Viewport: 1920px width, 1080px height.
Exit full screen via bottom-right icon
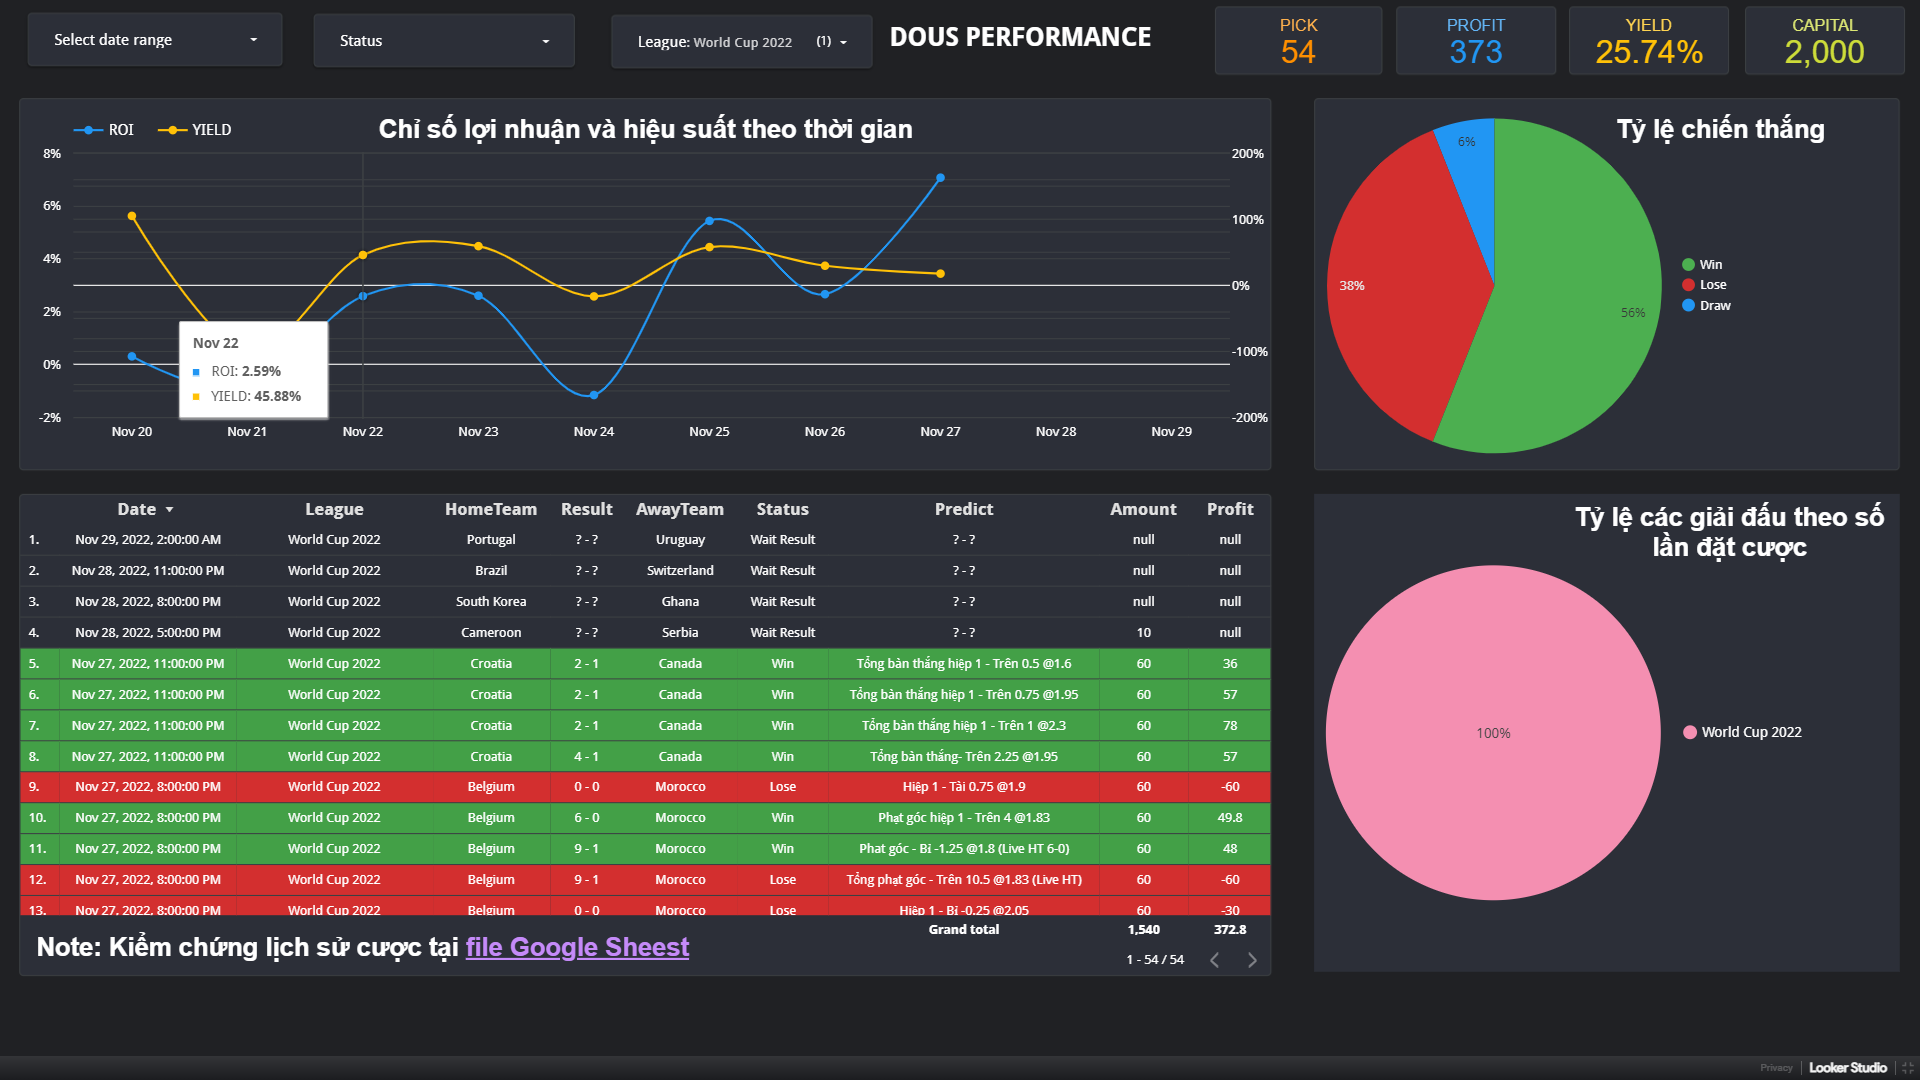[1907, 1068]
